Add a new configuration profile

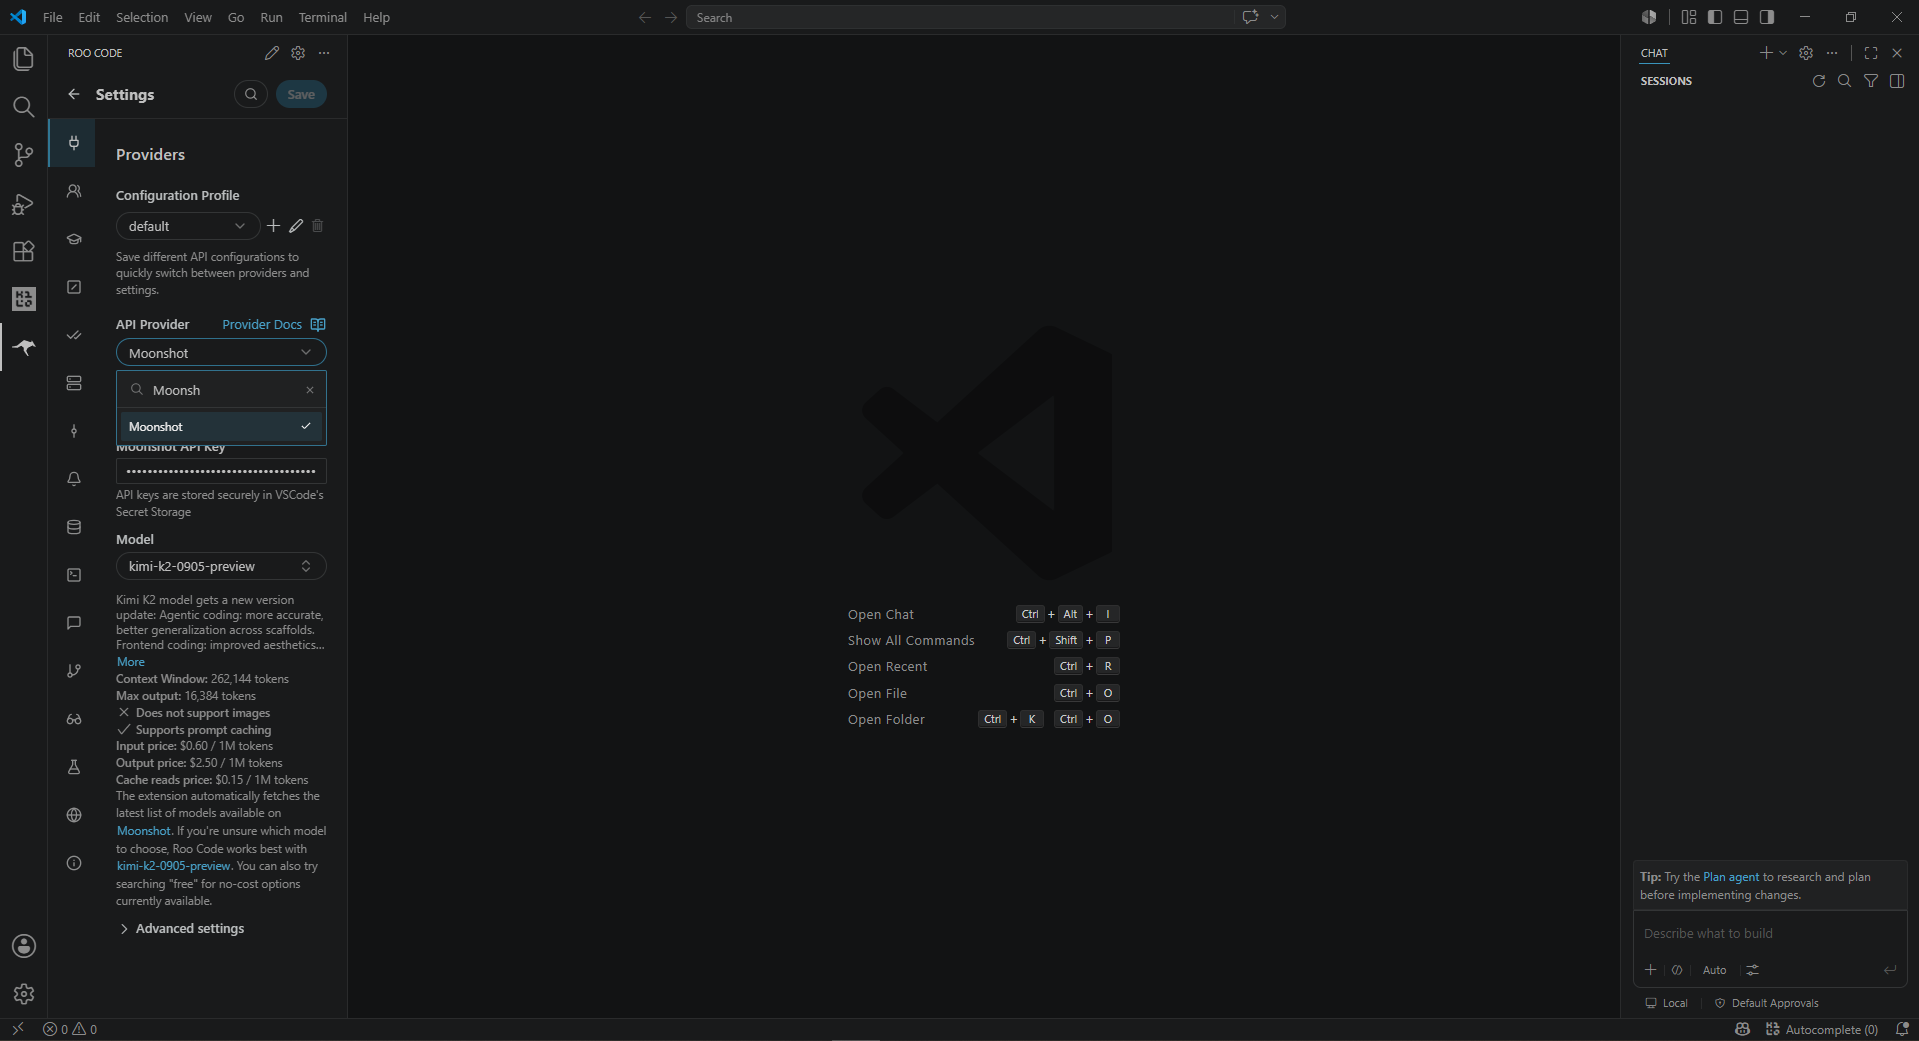click(274, 226)
